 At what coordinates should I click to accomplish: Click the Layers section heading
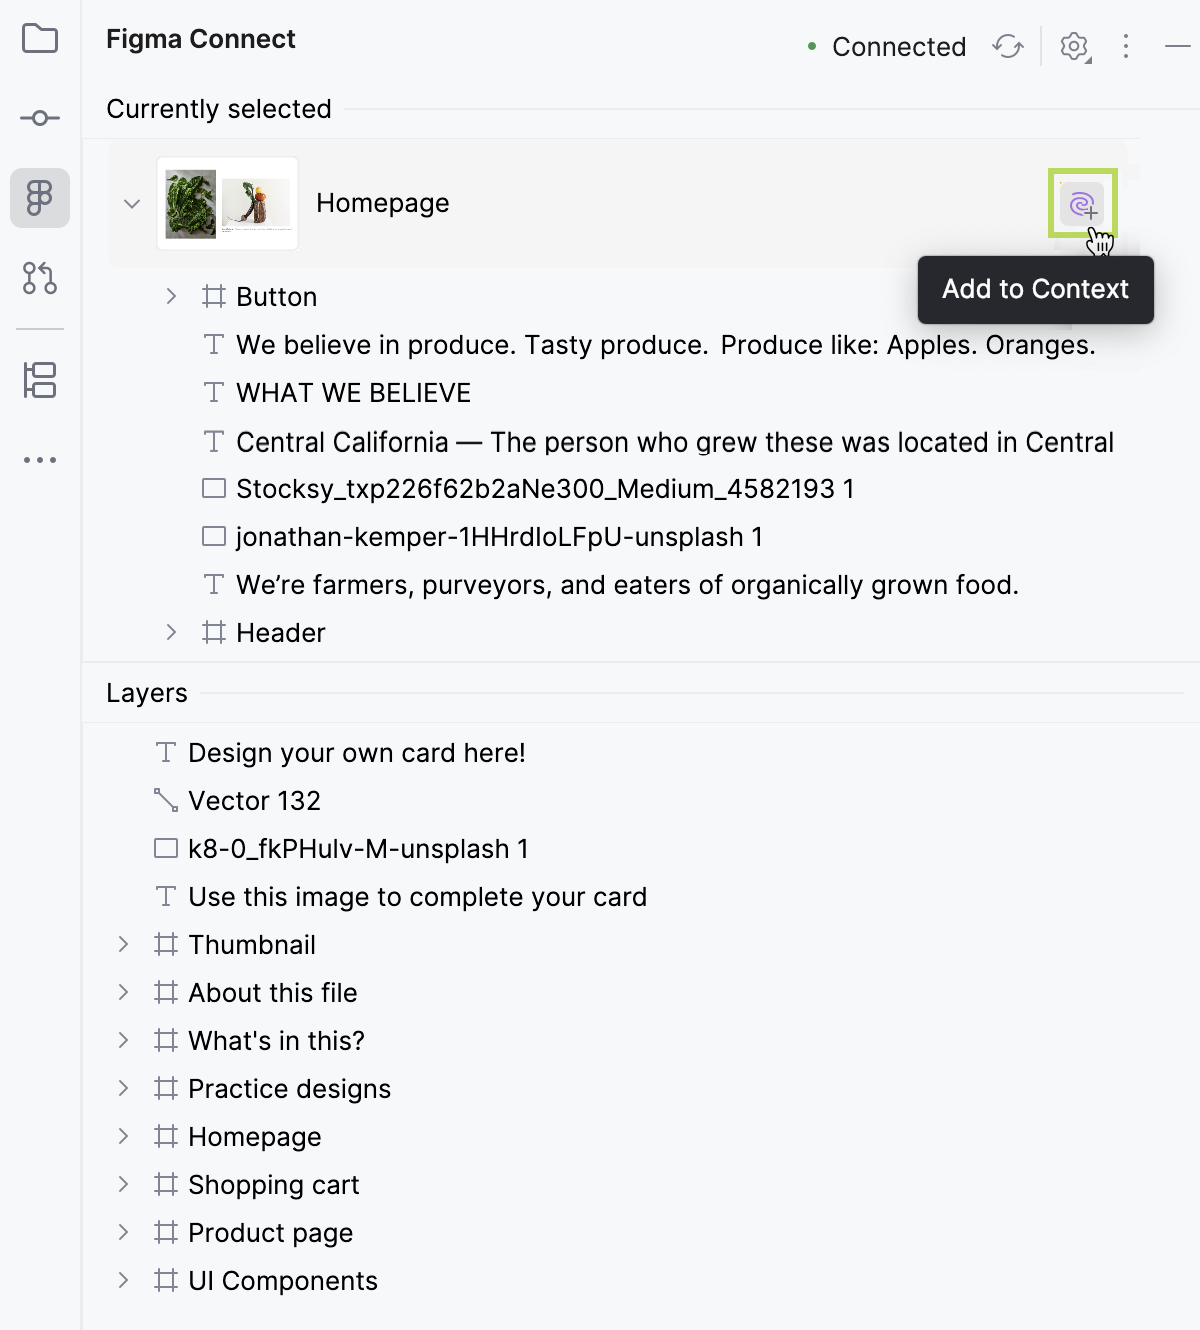click(x=147, y=693)
